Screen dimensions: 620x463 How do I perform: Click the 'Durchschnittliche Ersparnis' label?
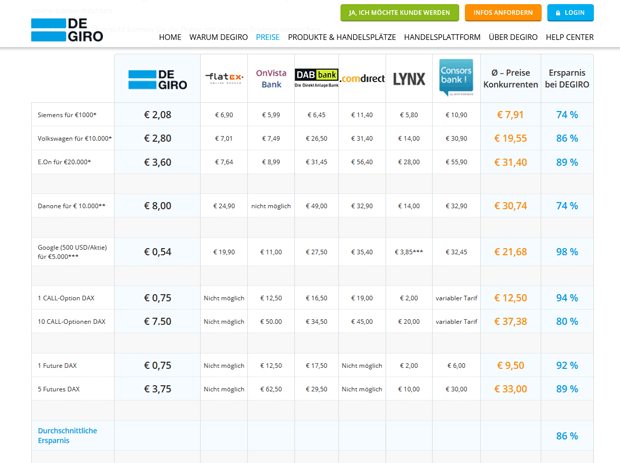tap(67, 435)
